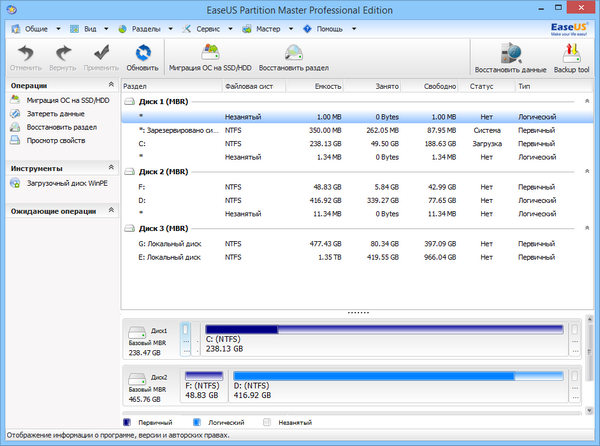Screen dimensions: 600x446
Task: Click the Диск 3 (MBR) header icon
Action: (x=130, y=228)
